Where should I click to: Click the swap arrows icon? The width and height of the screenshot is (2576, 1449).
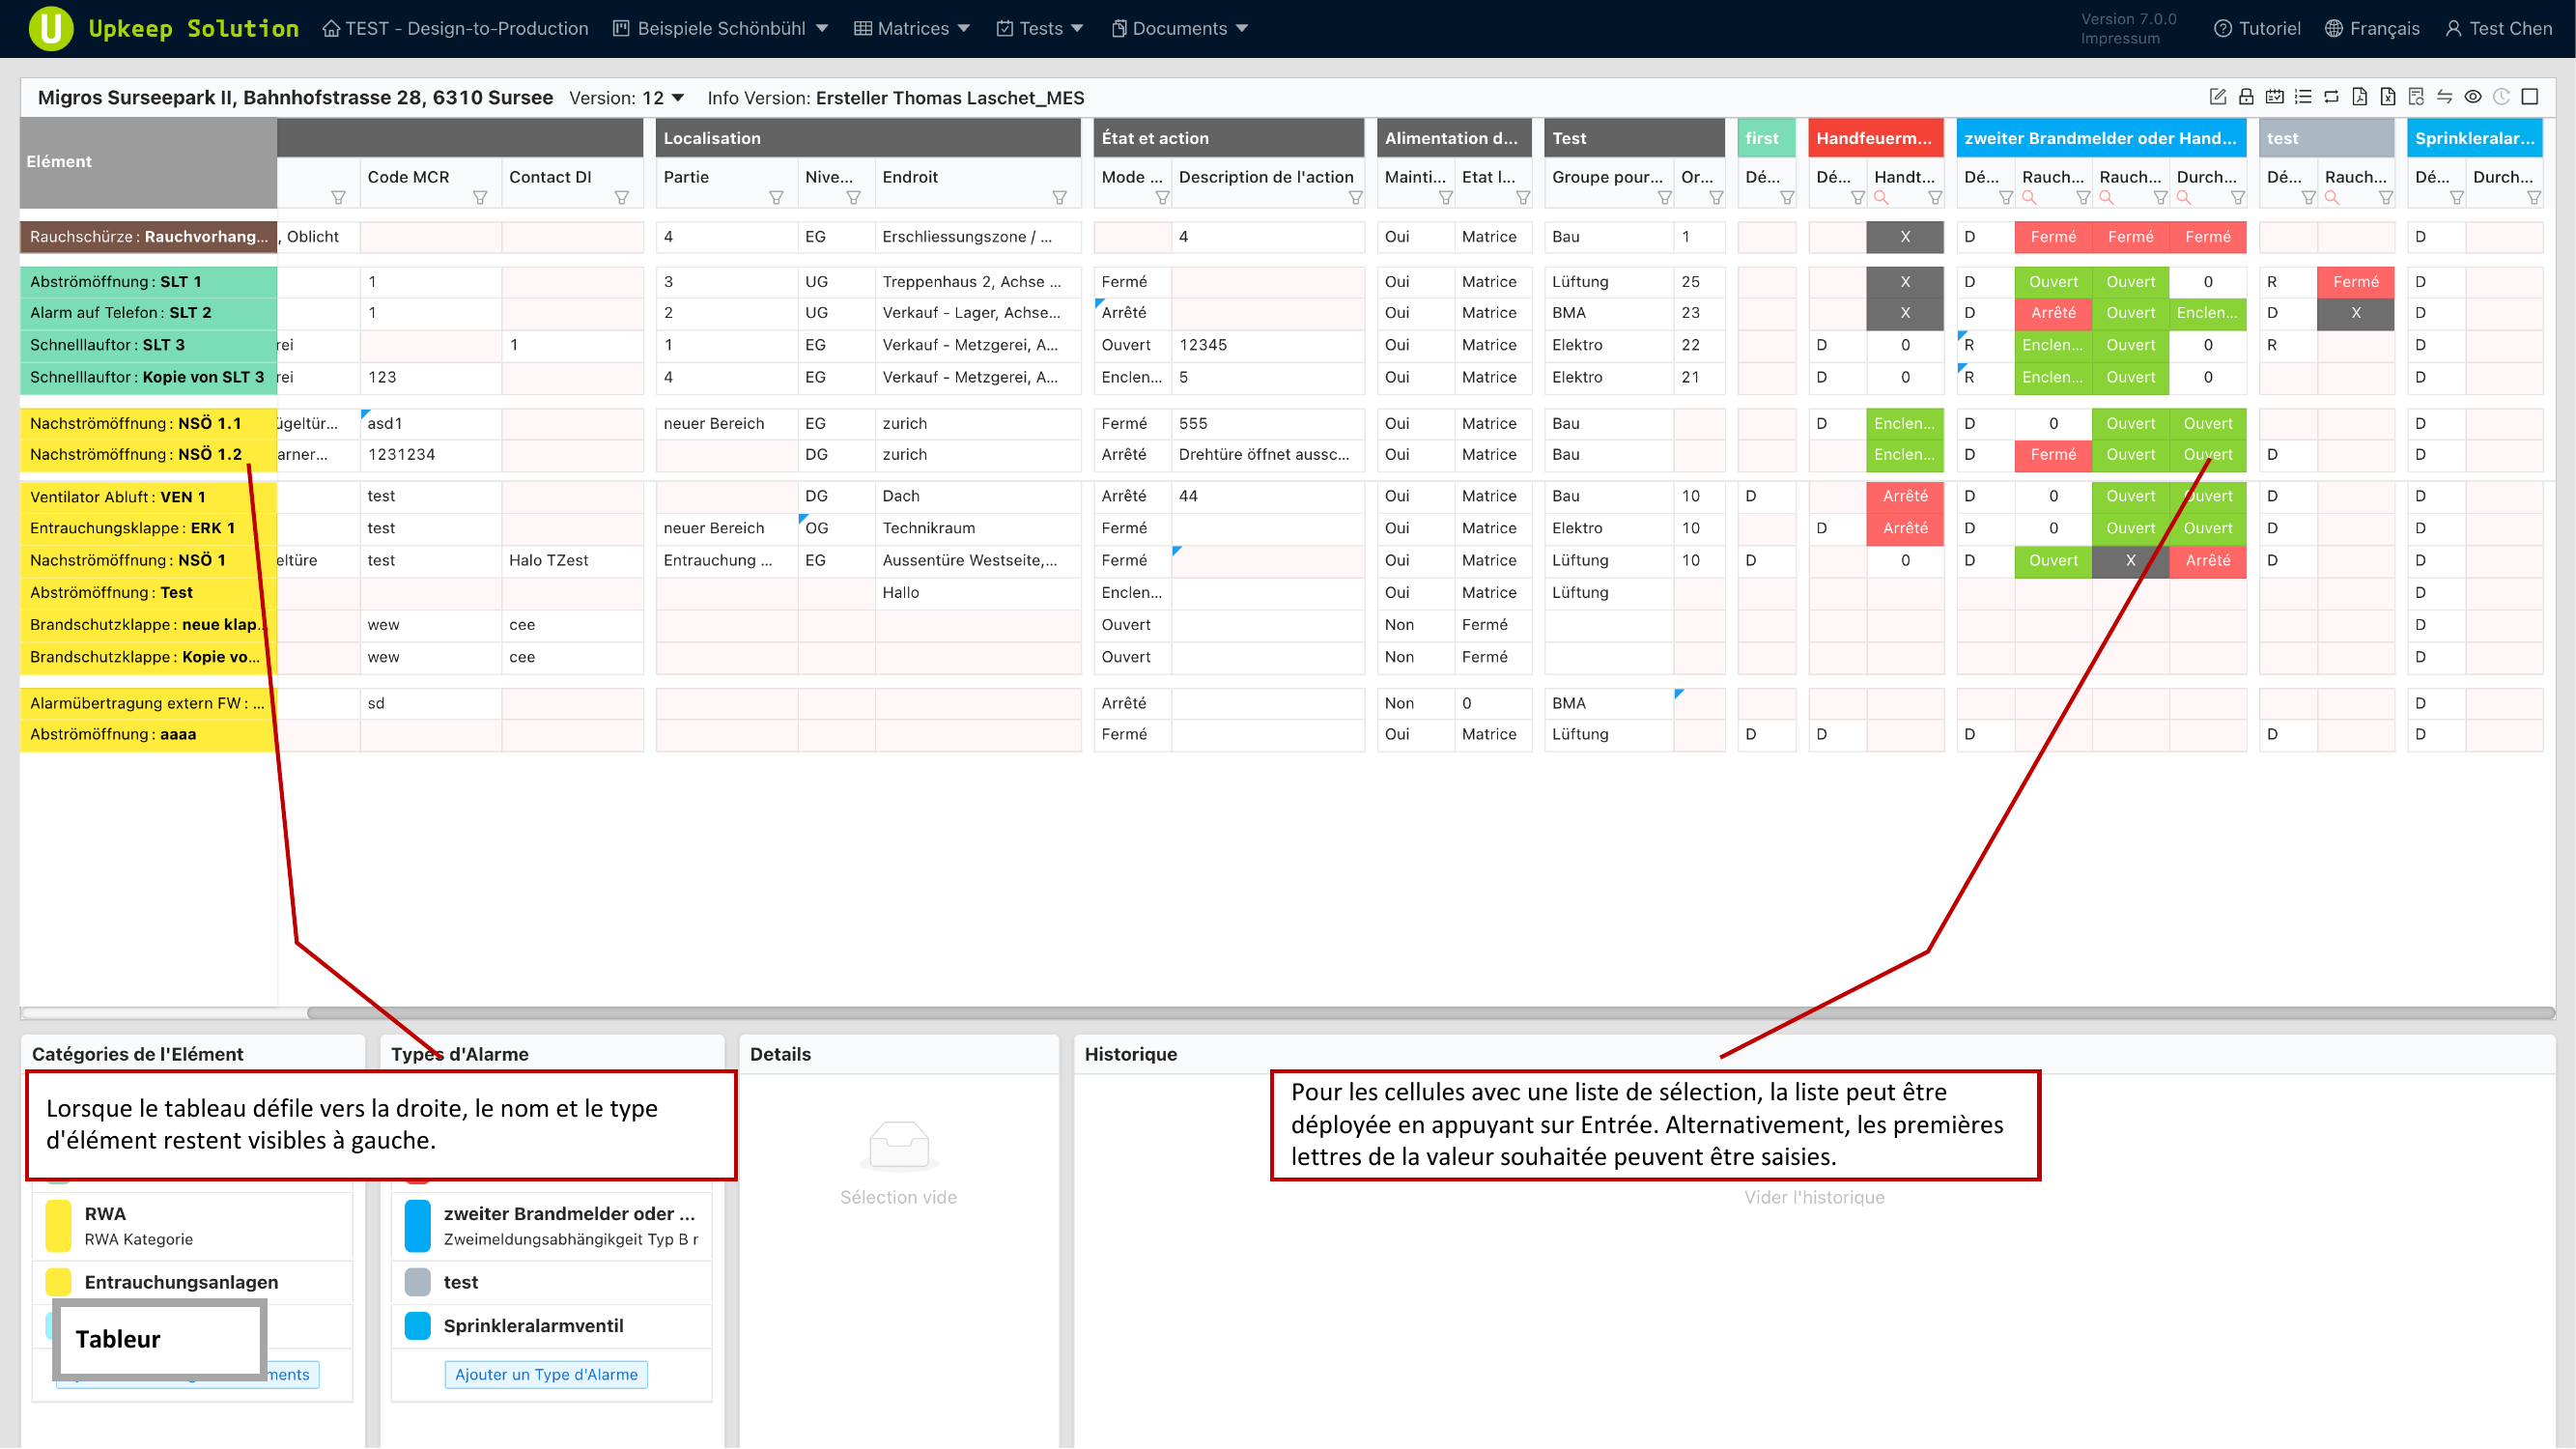coord(2444,97)
